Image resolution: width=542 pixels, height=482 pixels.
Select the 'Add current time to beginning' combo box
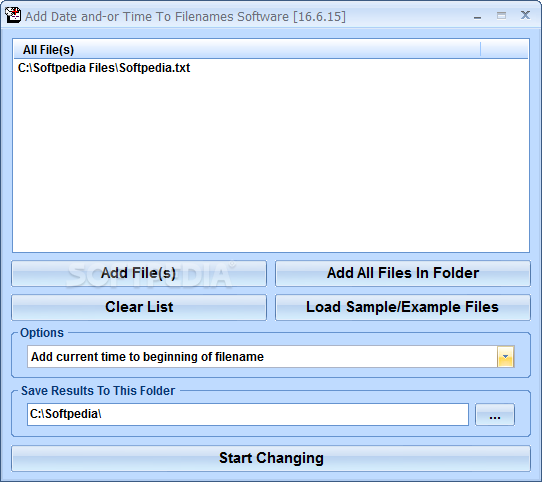271,356
